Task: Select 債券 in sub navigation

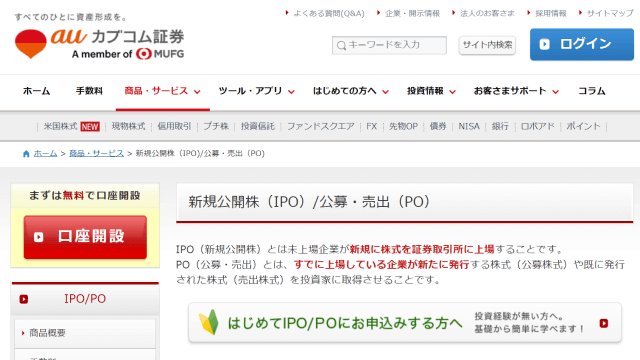Action: coord(438,127)
